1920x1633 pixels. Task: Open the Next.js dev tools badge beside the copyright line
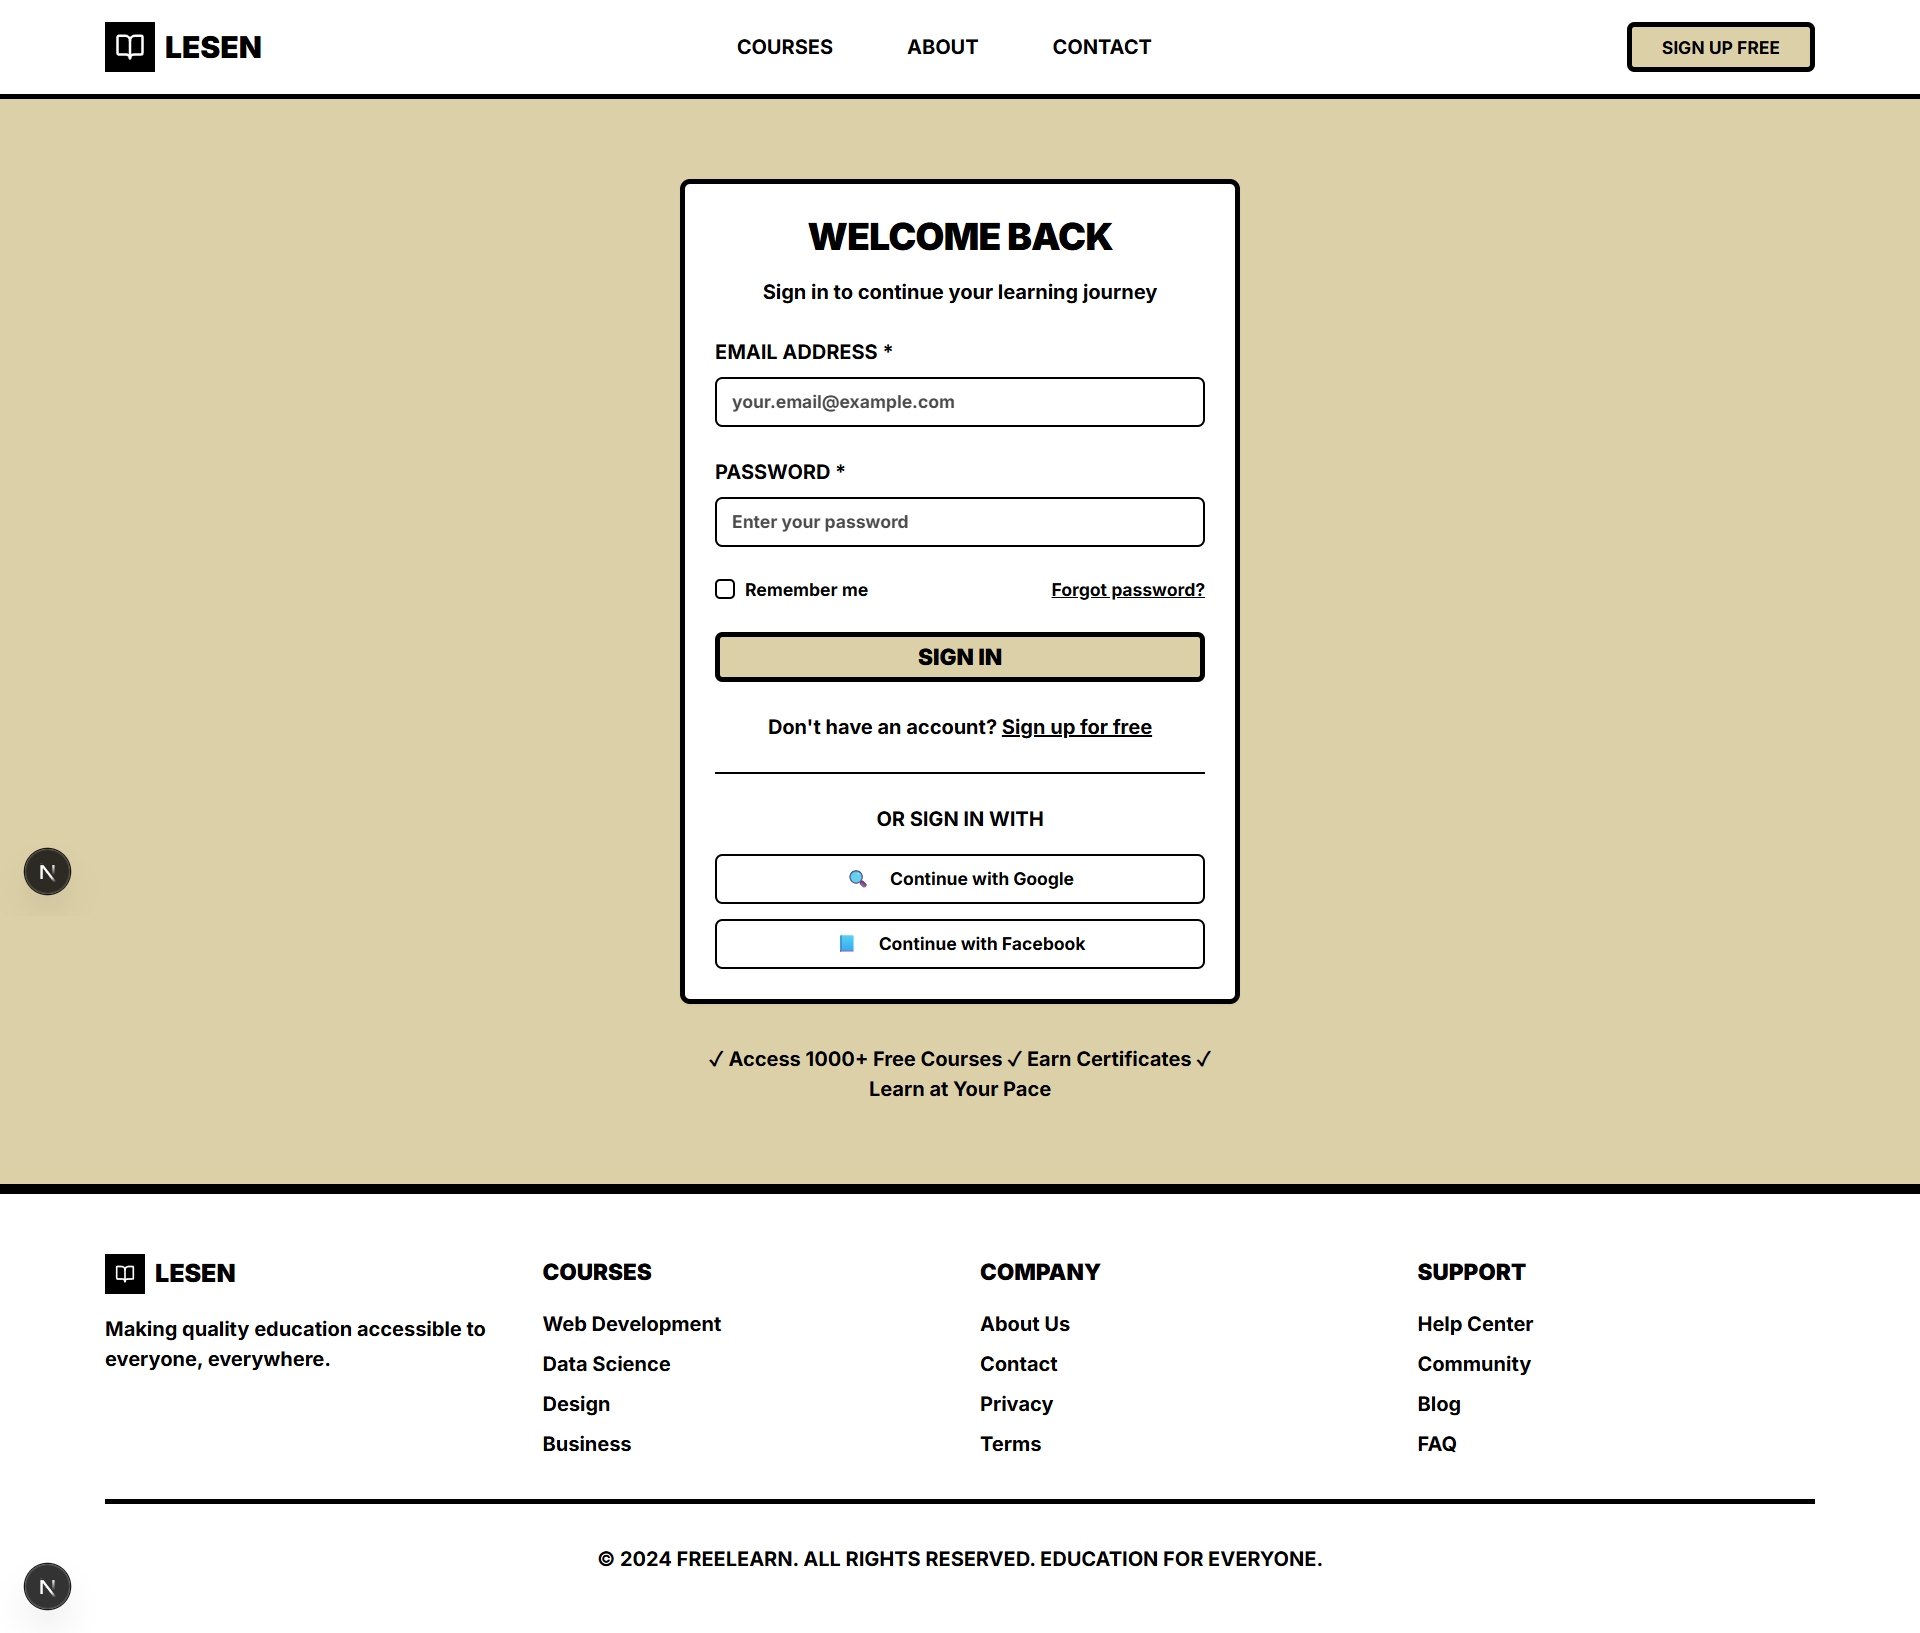coord(47,1587)
